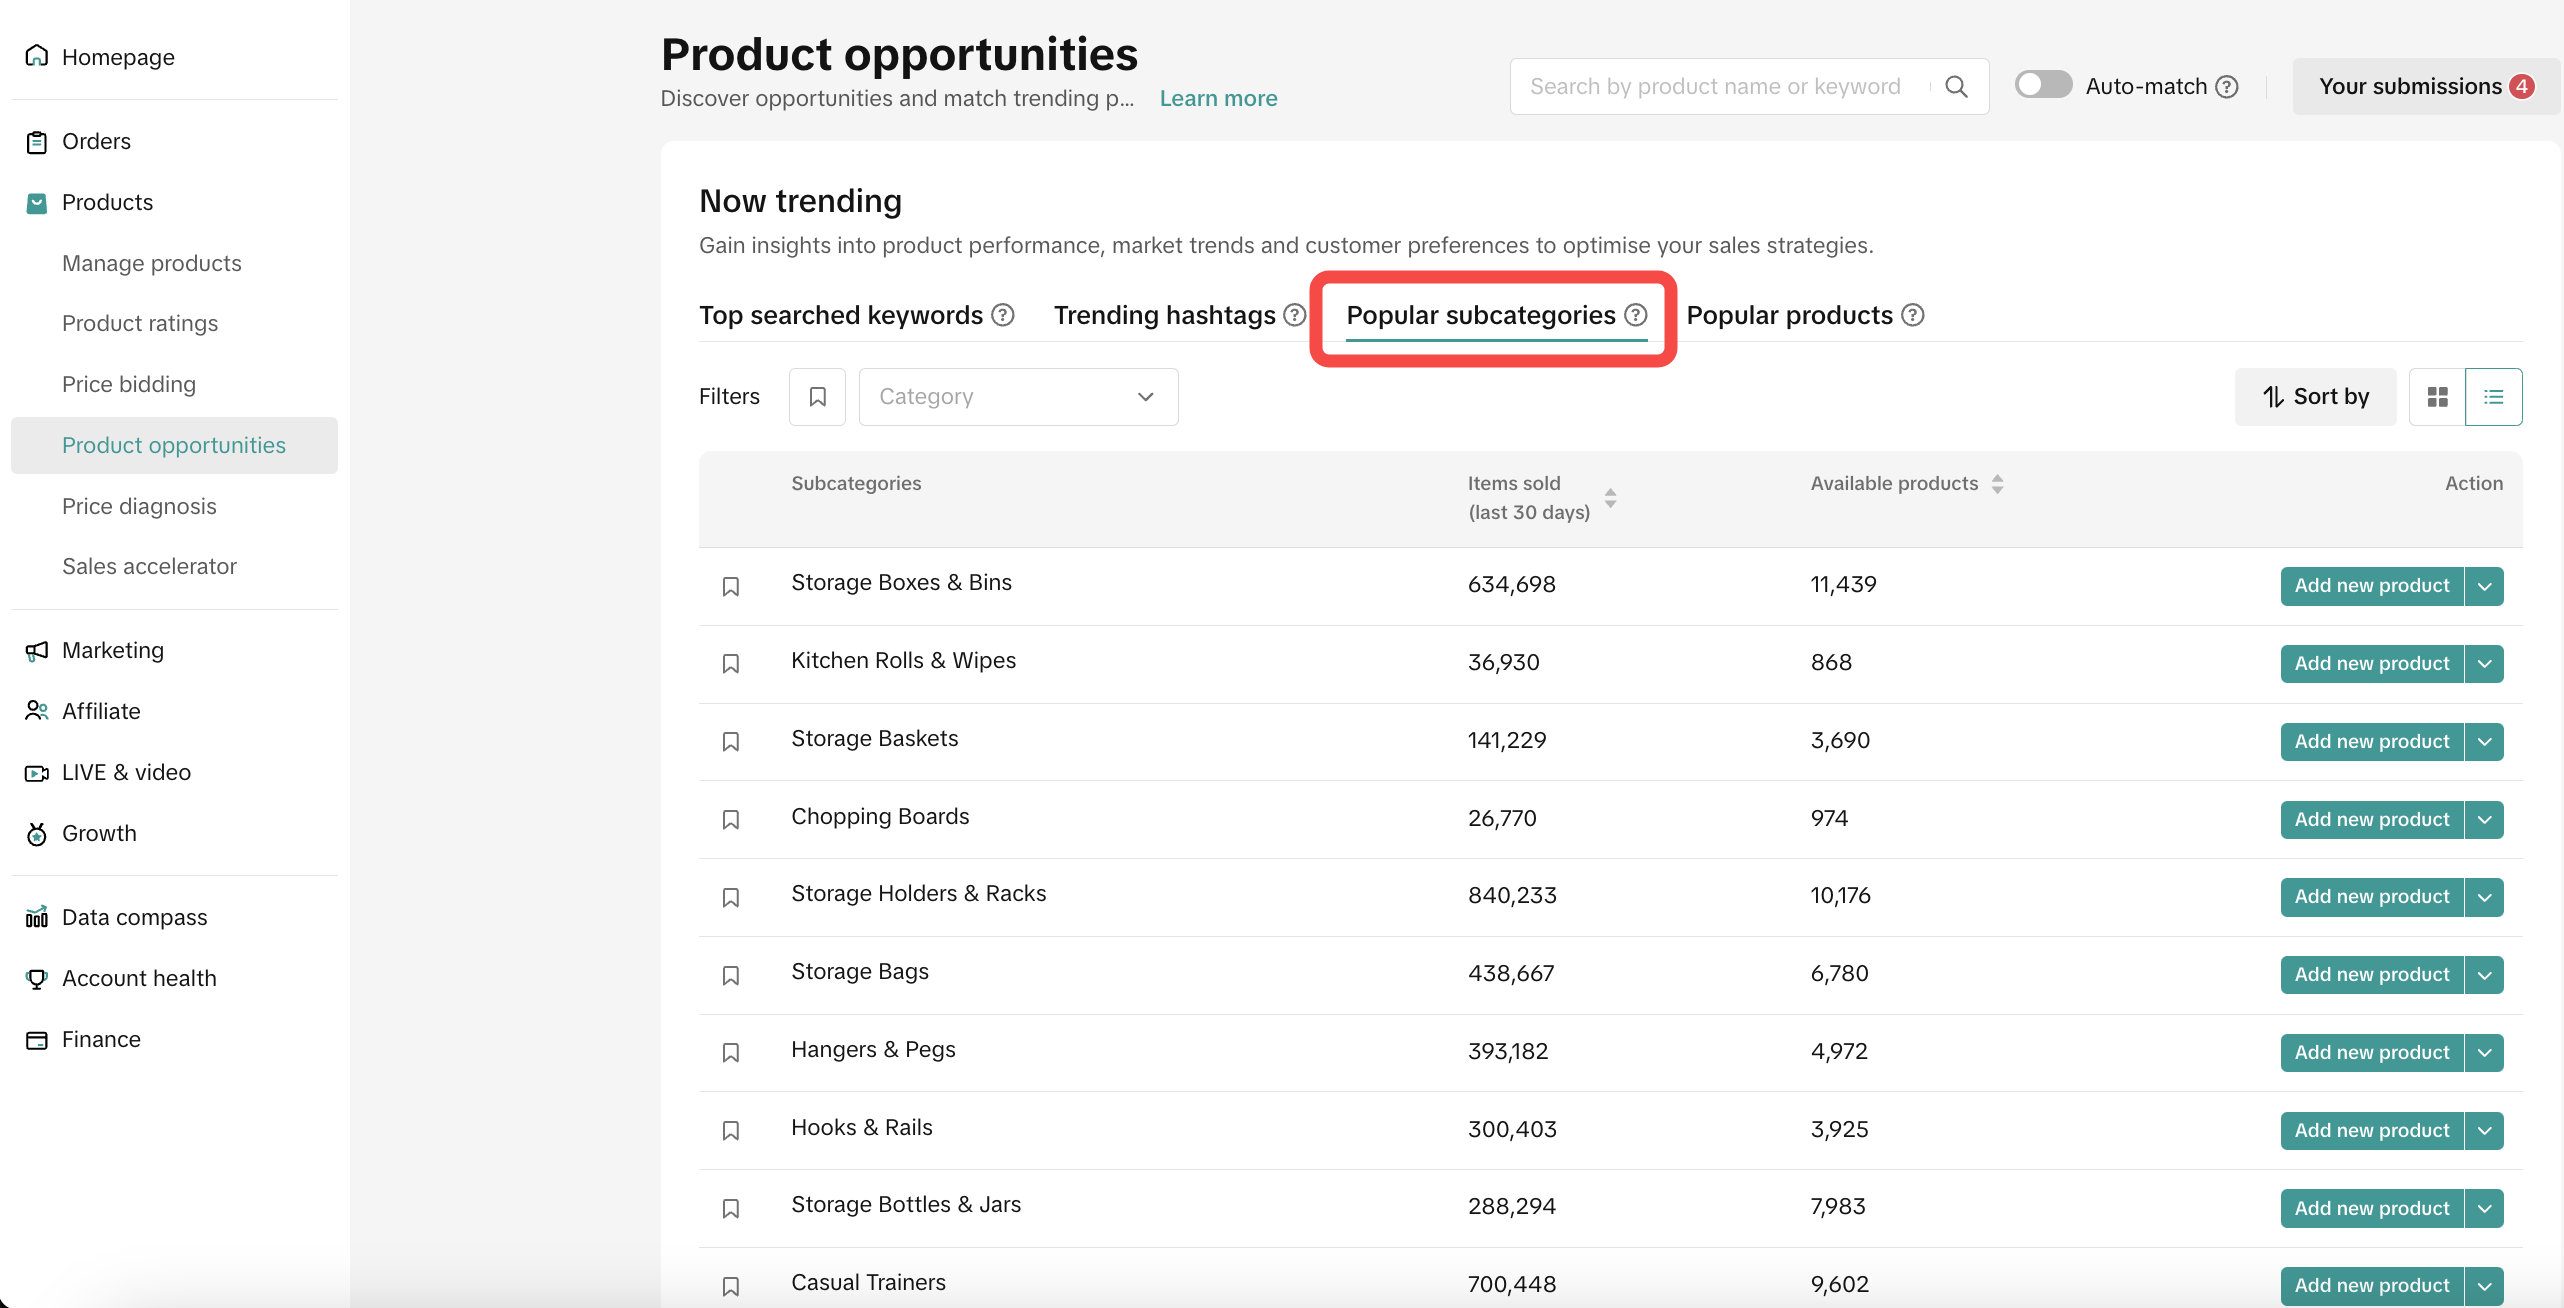Click help icon beside Trending hashtags
Viewport: 2564px width, 1308px height.
click(1295, 315)
